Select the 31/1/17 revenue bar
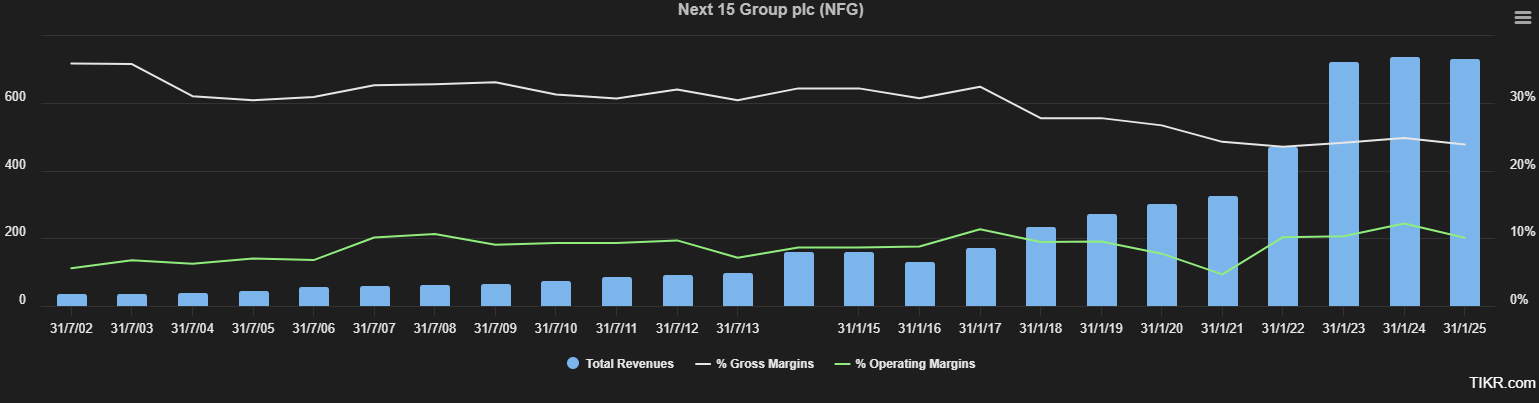This screenshot has height=403, width=1539. [981, 277]
